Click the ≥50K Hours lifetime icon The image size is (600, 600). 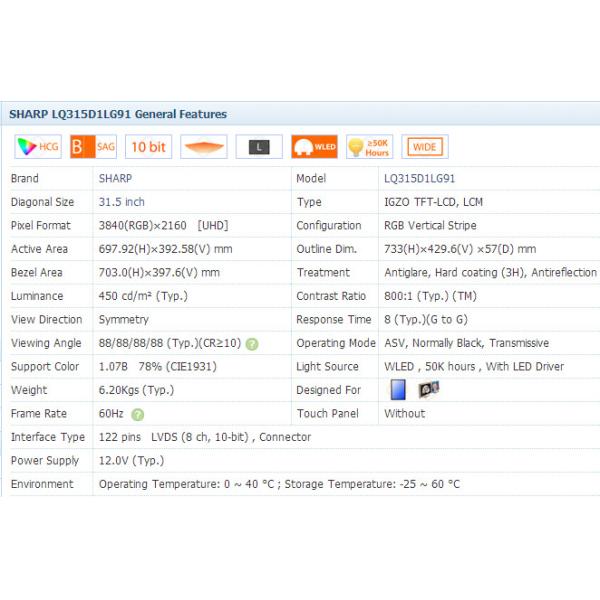click(x=369, y=147)
